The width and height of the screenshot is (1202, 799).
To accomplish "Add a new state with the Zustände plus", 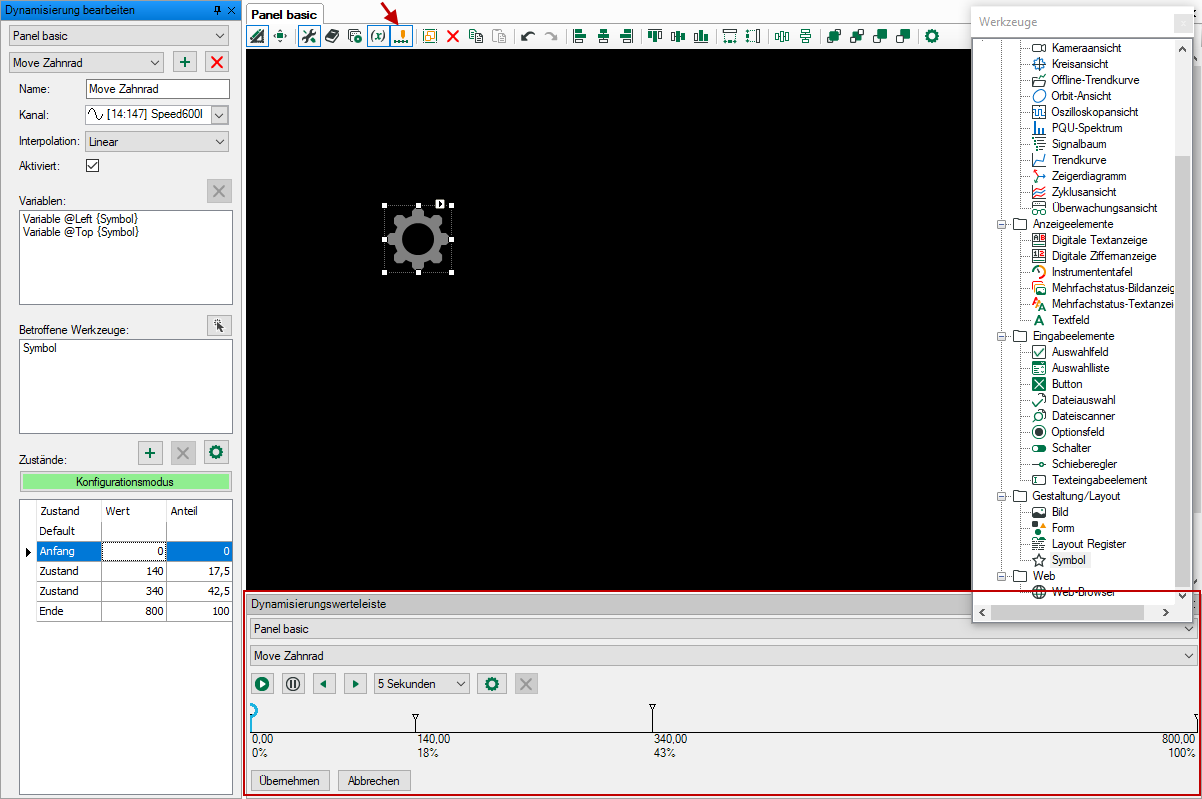I will point(150,453).
